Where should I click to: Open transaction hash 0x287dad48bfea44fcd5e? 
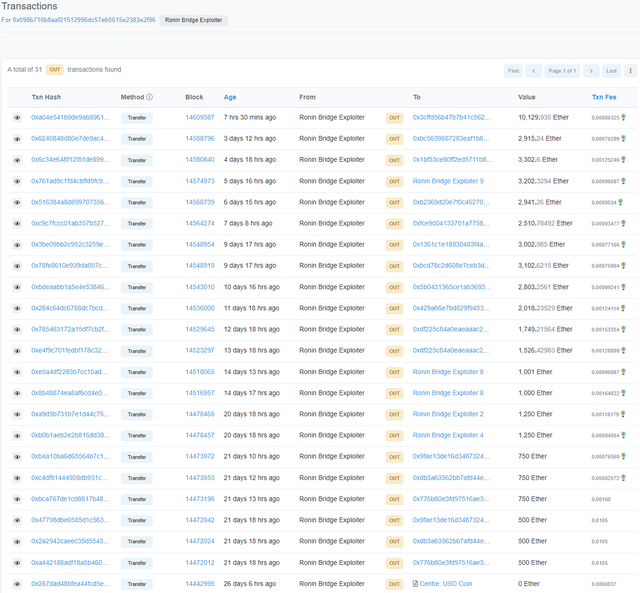[70, 584]
